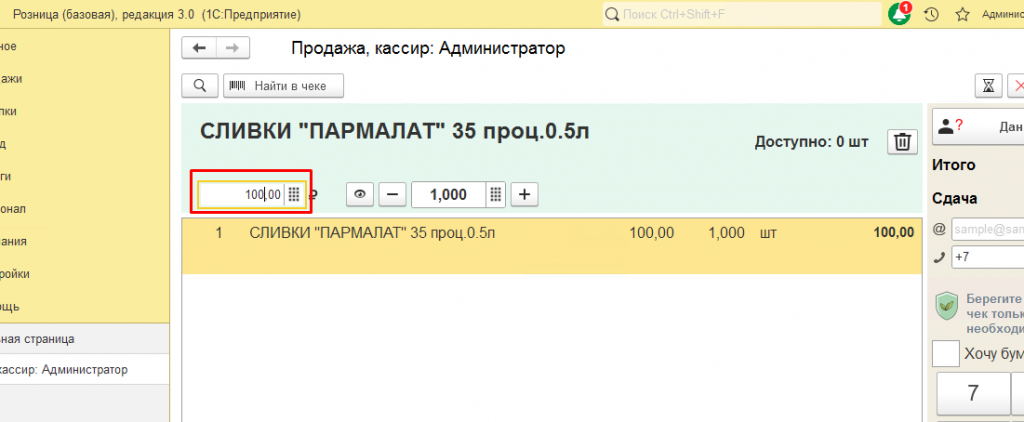Tap numeric keypad button 7

pyautogui.click(x=973, y=393)
